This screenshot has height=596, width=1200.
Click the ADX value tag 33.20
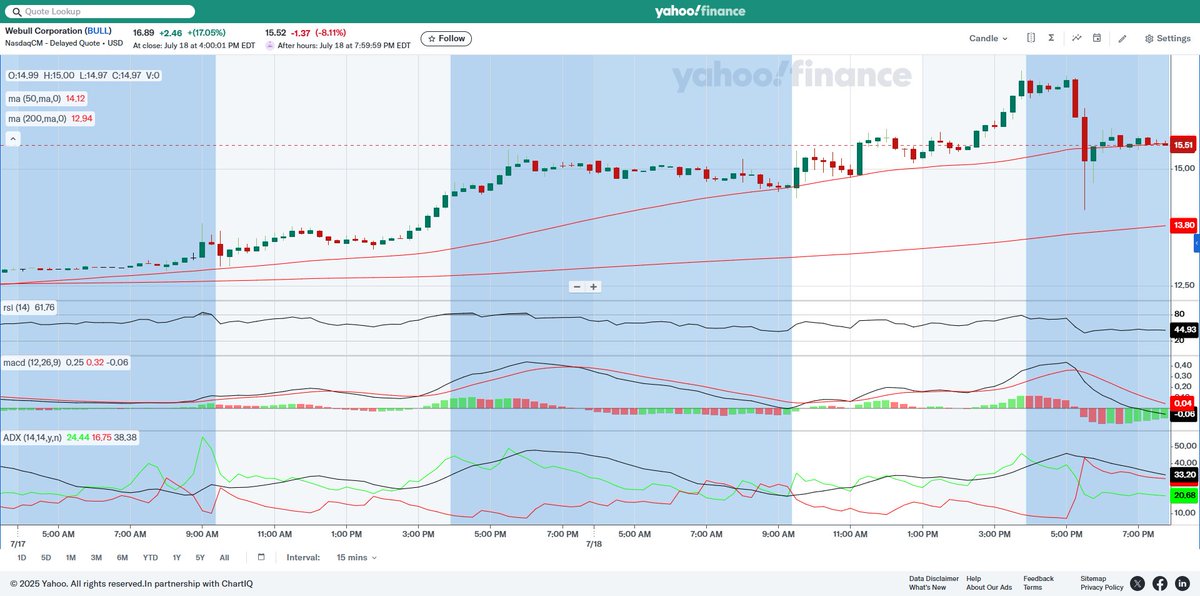1184,475
